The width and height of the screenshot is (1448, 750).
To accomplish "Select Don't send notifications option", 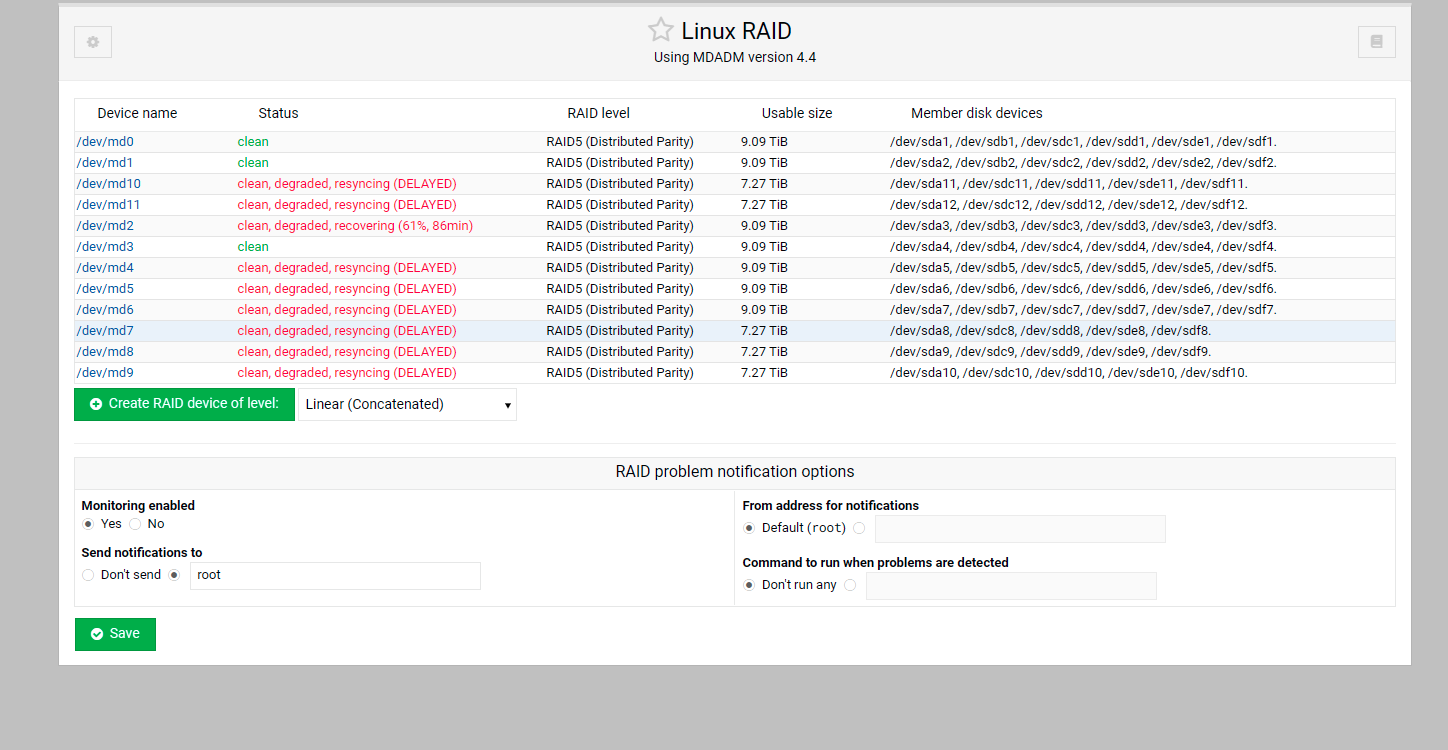I will tap(88, 575).
